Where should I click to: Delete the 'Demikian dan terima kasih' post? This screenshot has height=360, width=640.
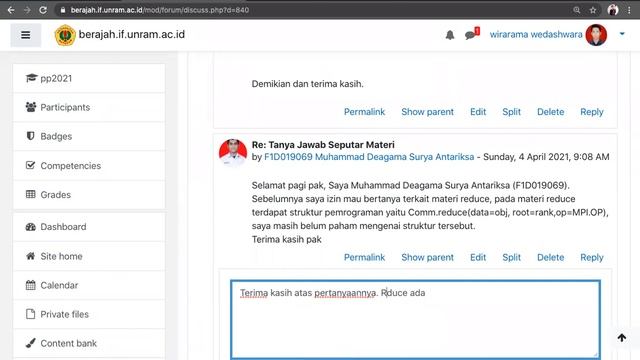tap(551, 112)
